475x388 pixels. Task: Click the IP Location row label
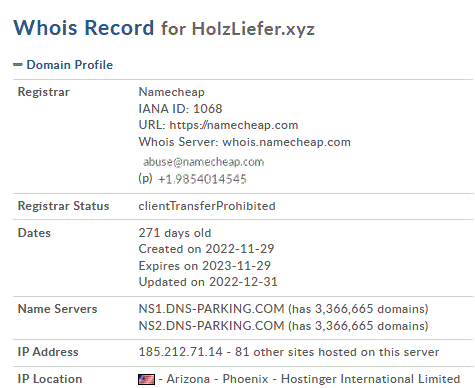[50, 379]
